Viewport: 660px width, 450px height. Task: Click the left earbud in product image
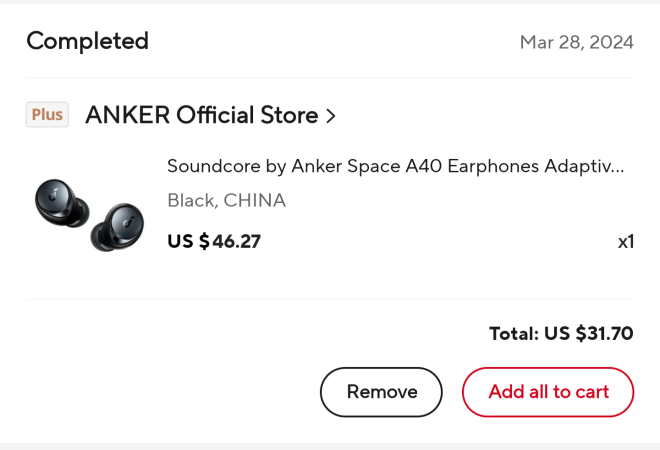coord(61,201)
